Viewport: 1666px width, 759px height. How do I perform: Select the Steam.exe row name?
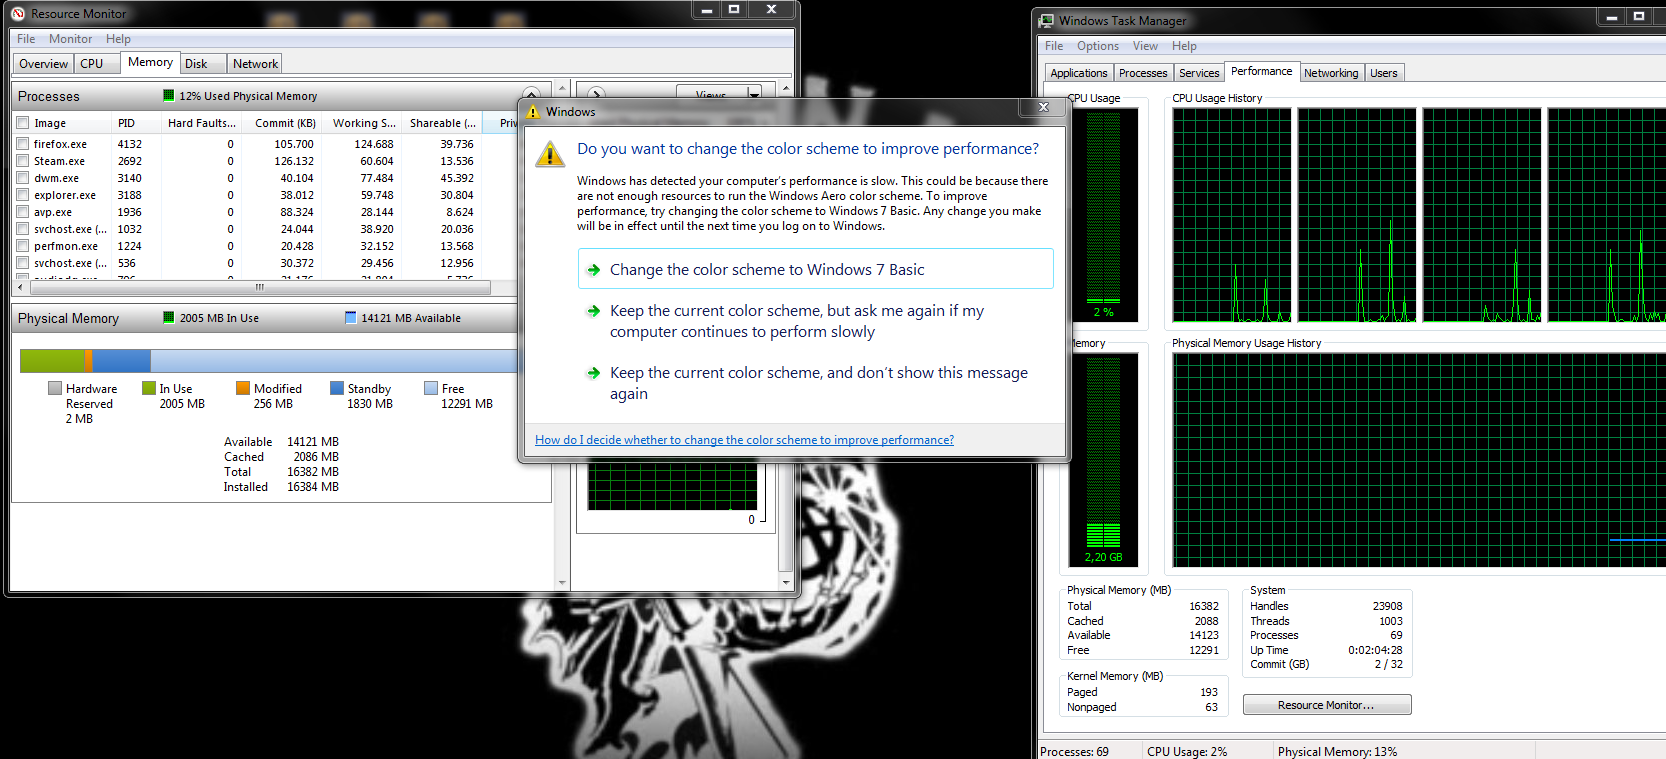point(59,161)
